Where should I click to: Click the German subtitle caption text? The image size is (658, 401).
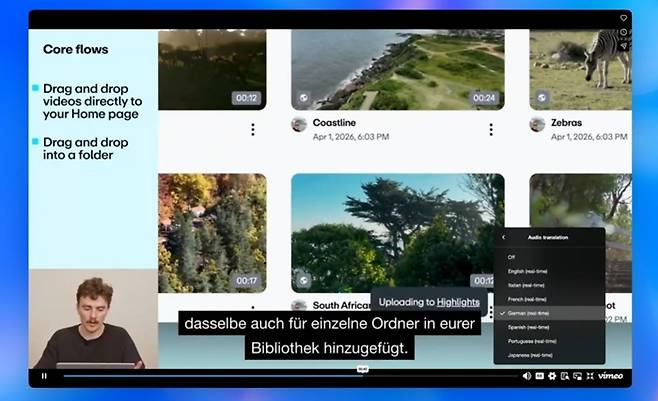tap(330, 336)
